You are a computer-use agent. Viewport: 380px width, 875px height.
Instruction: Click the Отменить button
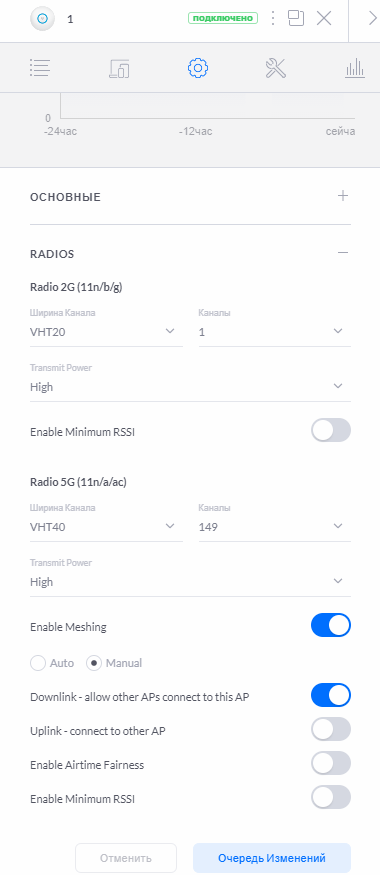(x=126, y=858)
